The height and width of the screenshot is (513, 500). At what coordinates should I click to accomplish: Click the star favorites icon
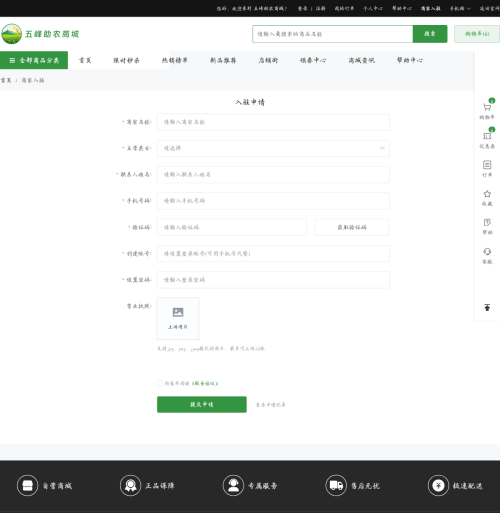click(487, 194)
